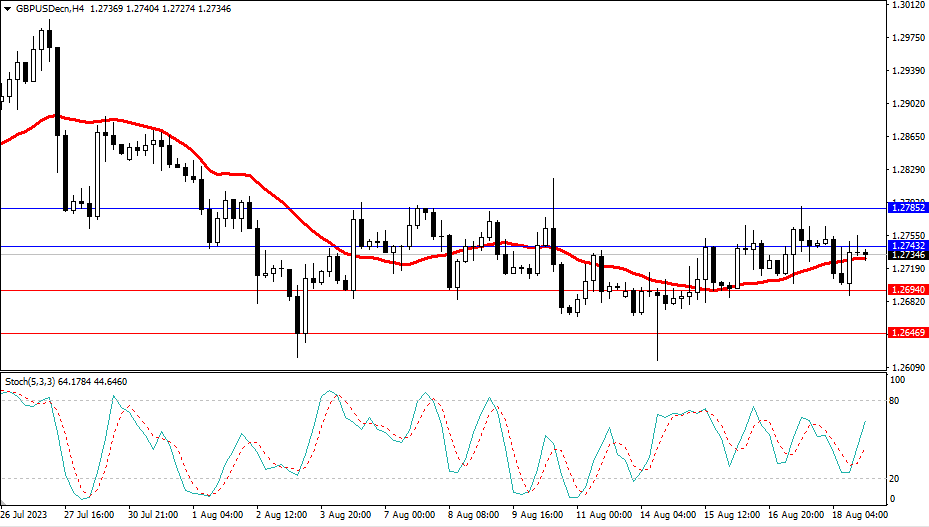Select the 3 Aug 20:00 time label
929x527 pixels.
click(347, 515)
